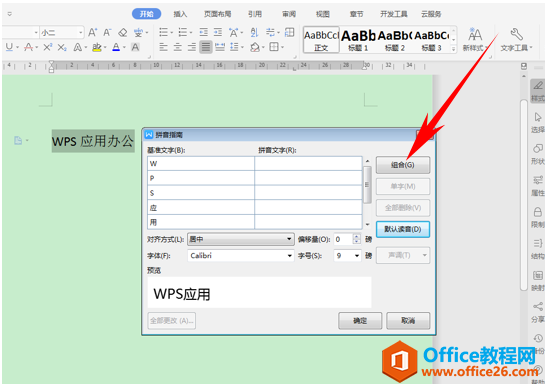Apply numbered list formatting
545x389 pixels.
(183, 33)
